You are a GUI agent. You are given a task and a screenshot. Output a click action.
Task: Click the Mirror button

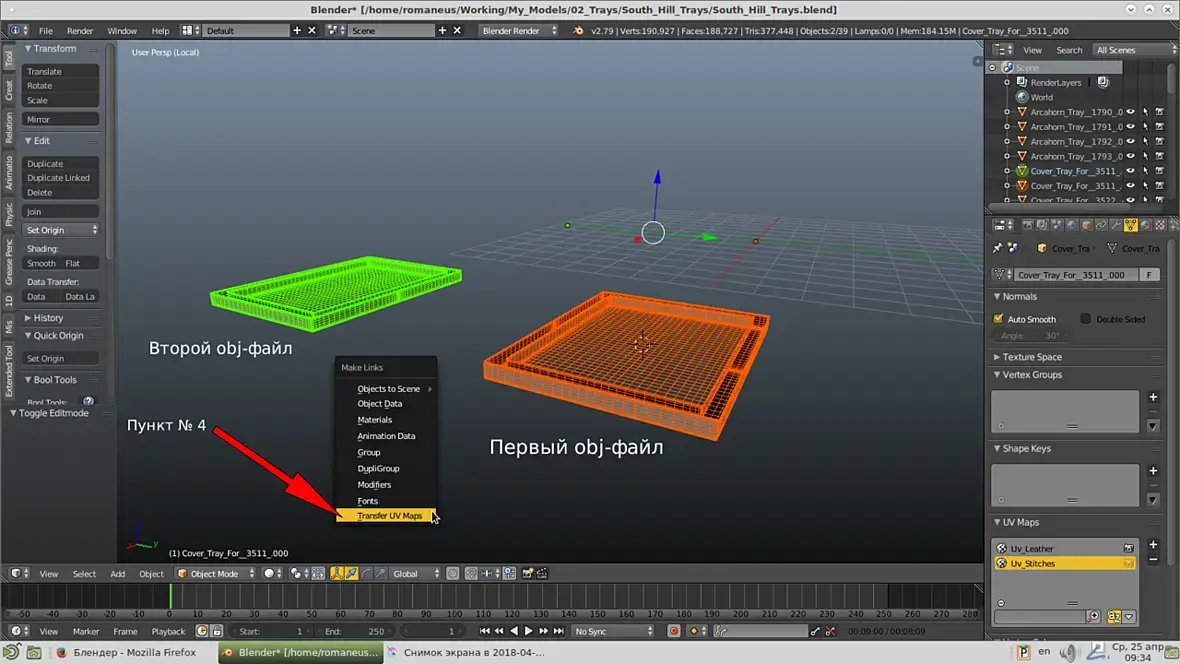[61, 119]
